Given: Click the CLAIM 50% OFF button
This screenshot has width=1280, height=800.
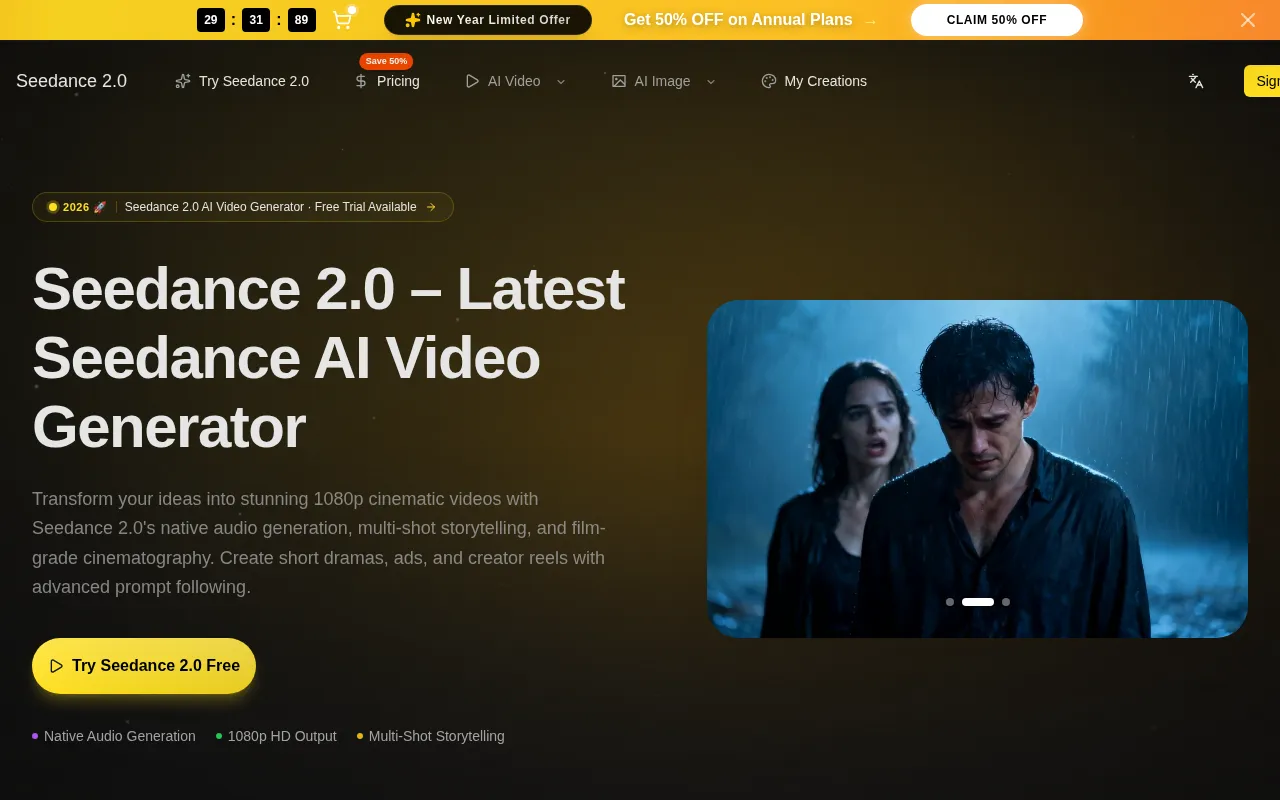Looking at the screenshot, I should [996, 20].
